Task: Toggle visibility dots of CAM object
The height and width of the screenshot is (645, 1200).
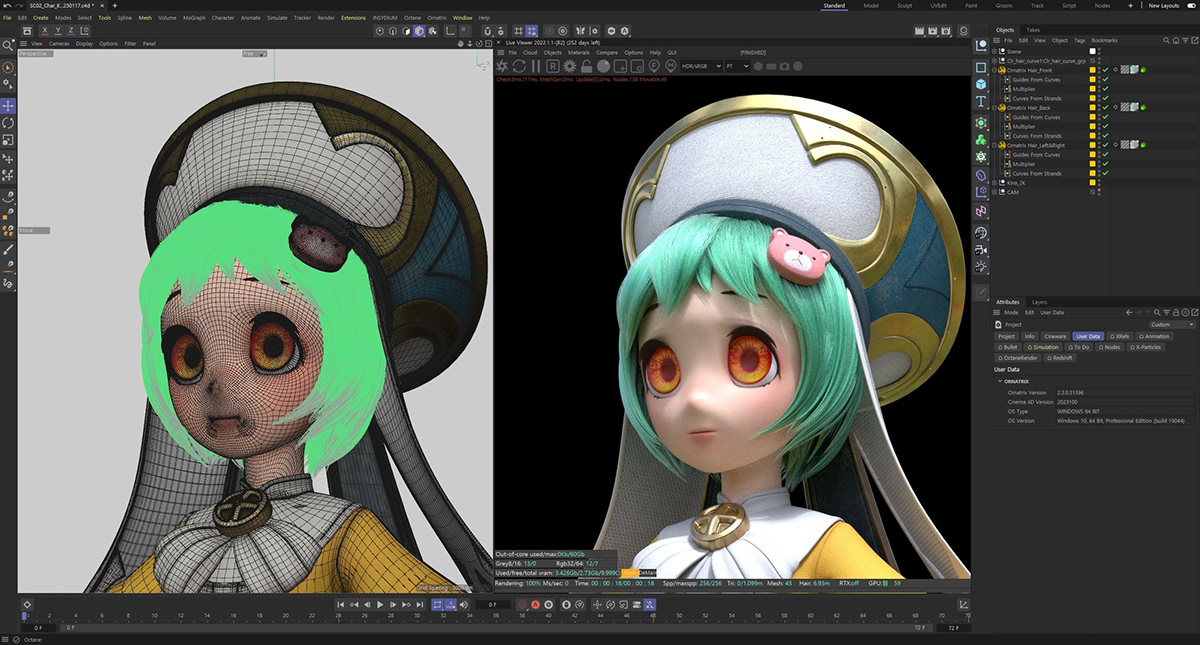Action: point(1099,192)
